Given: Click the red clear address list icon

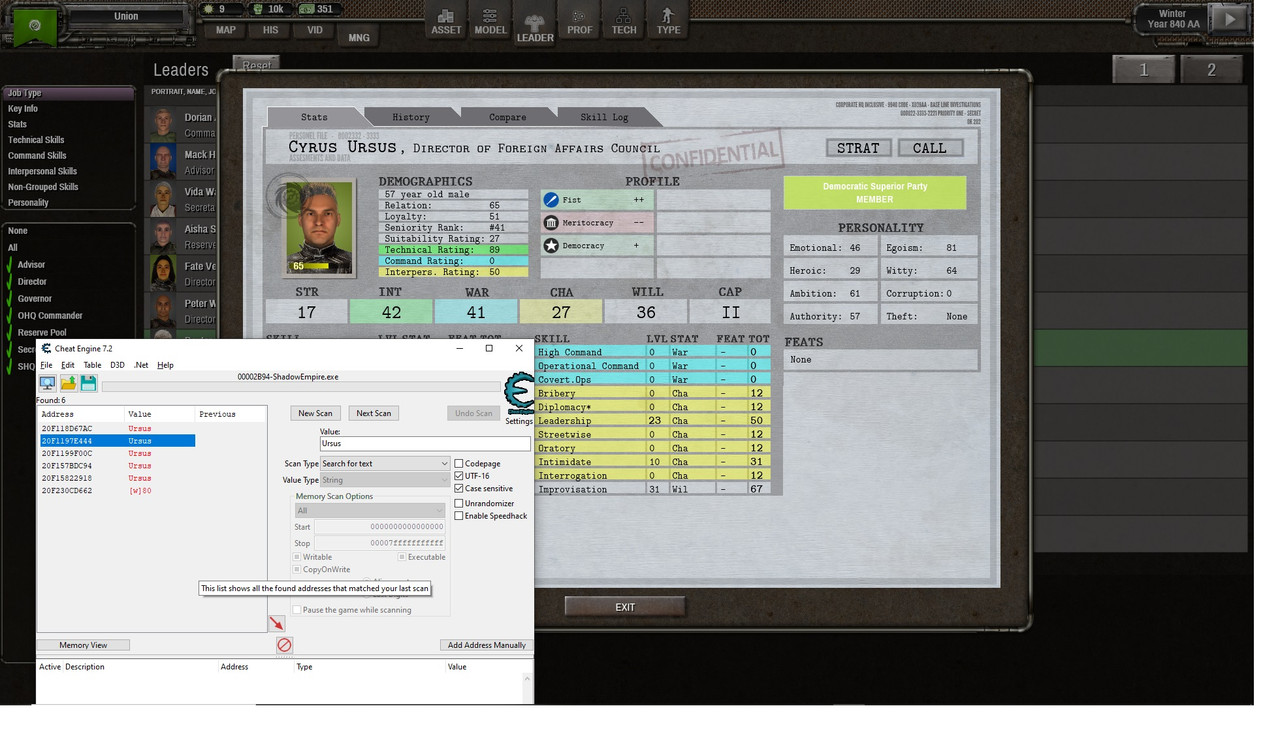Looking at the screenshot, I should 284,645.
